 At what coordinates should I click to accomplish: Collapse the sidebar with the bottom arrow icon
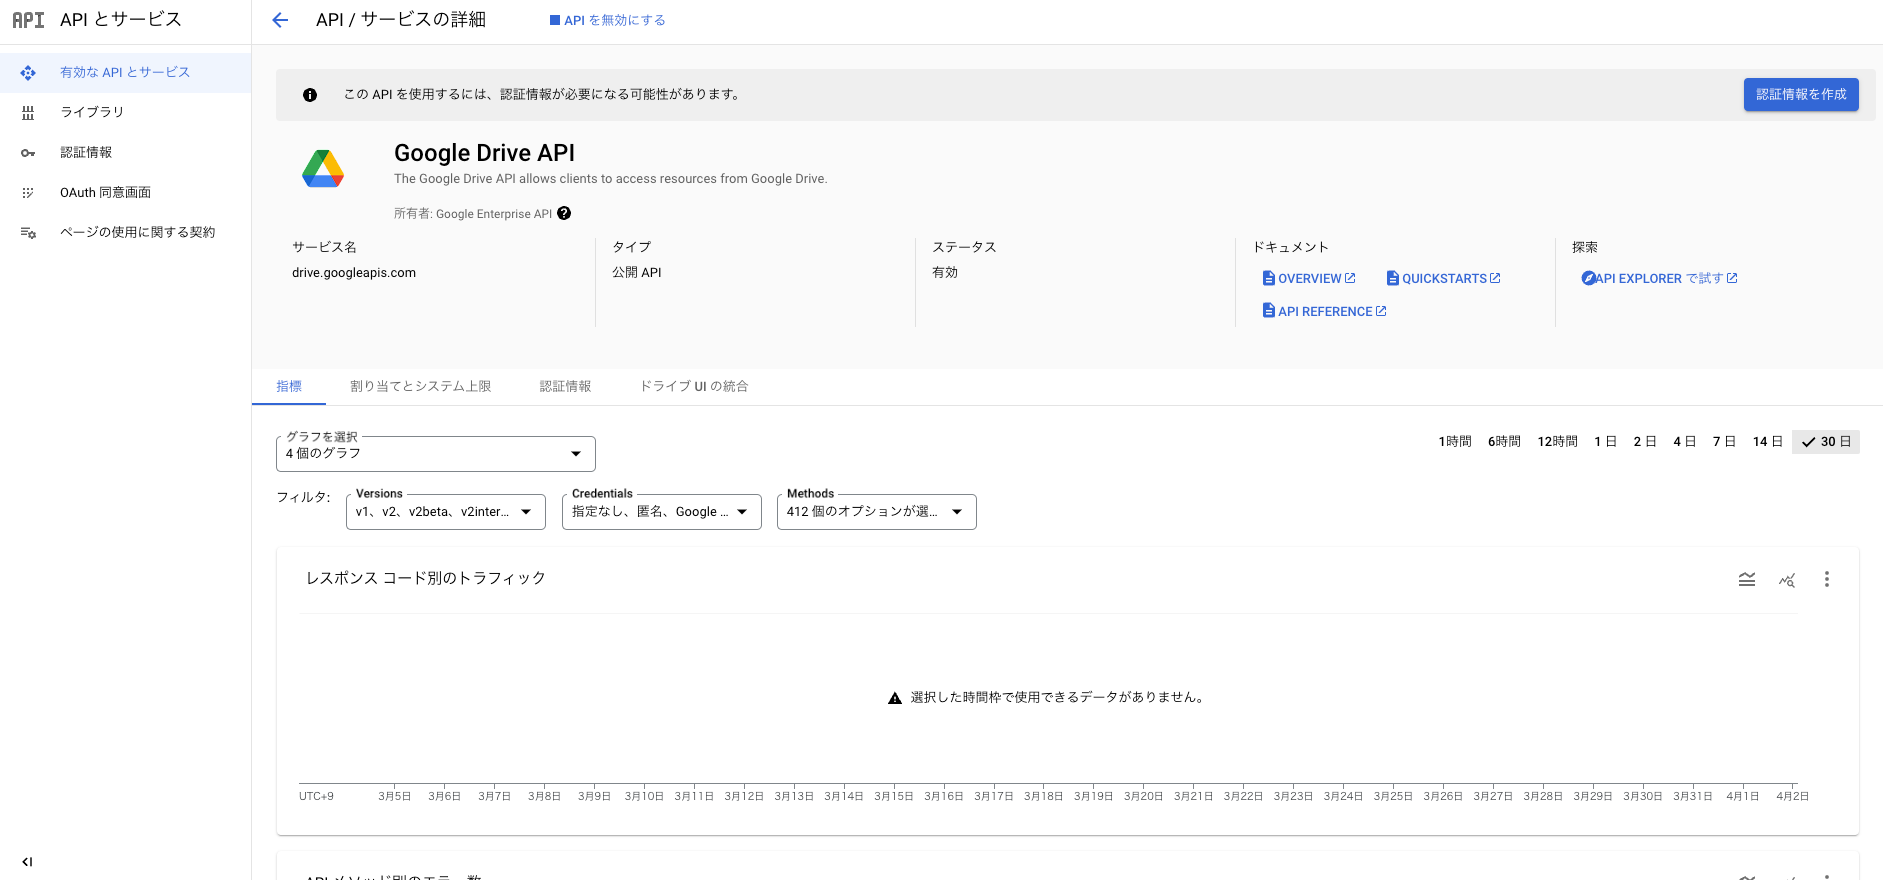pos(27,861)
